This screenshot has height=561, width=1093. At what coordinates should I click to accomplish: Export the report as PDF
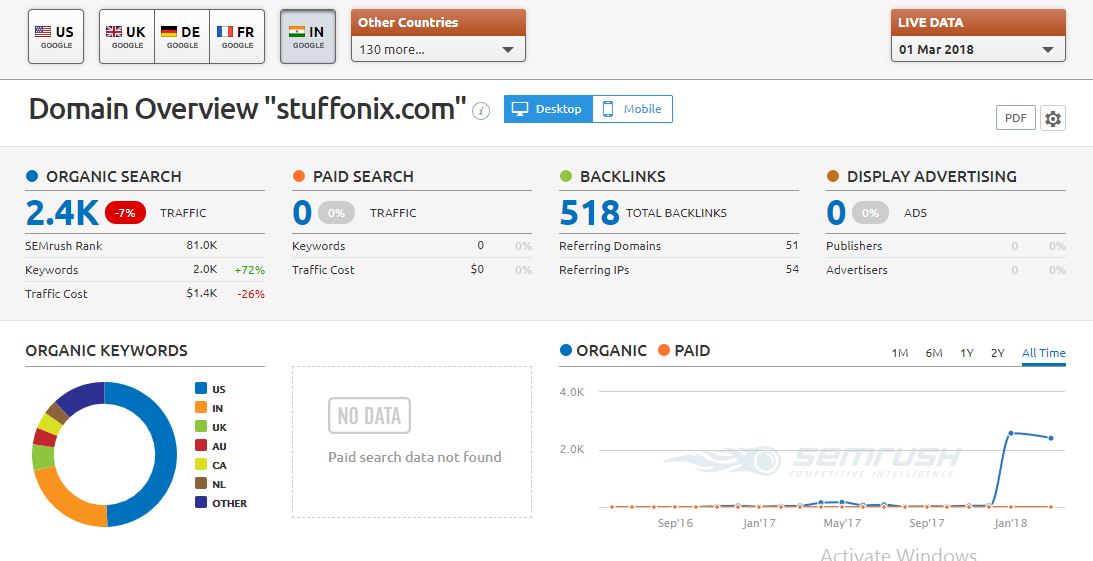coord(1016,118)
